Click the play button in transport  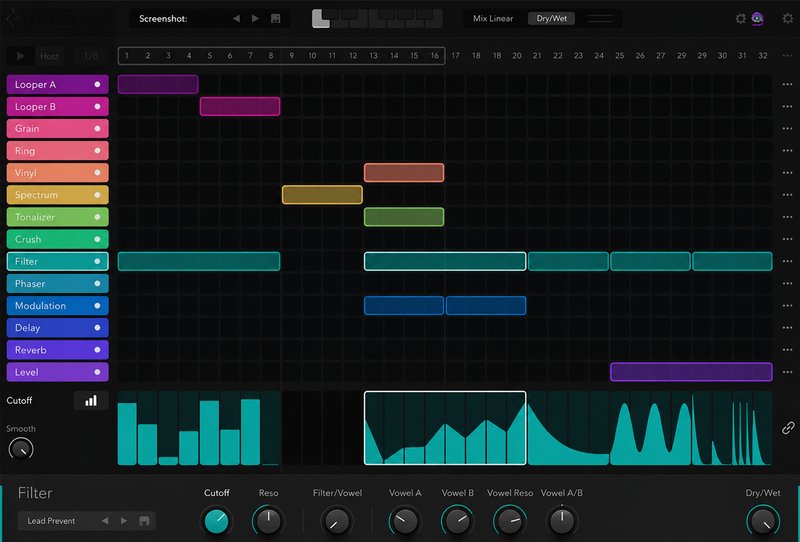[x=20, y=56]
